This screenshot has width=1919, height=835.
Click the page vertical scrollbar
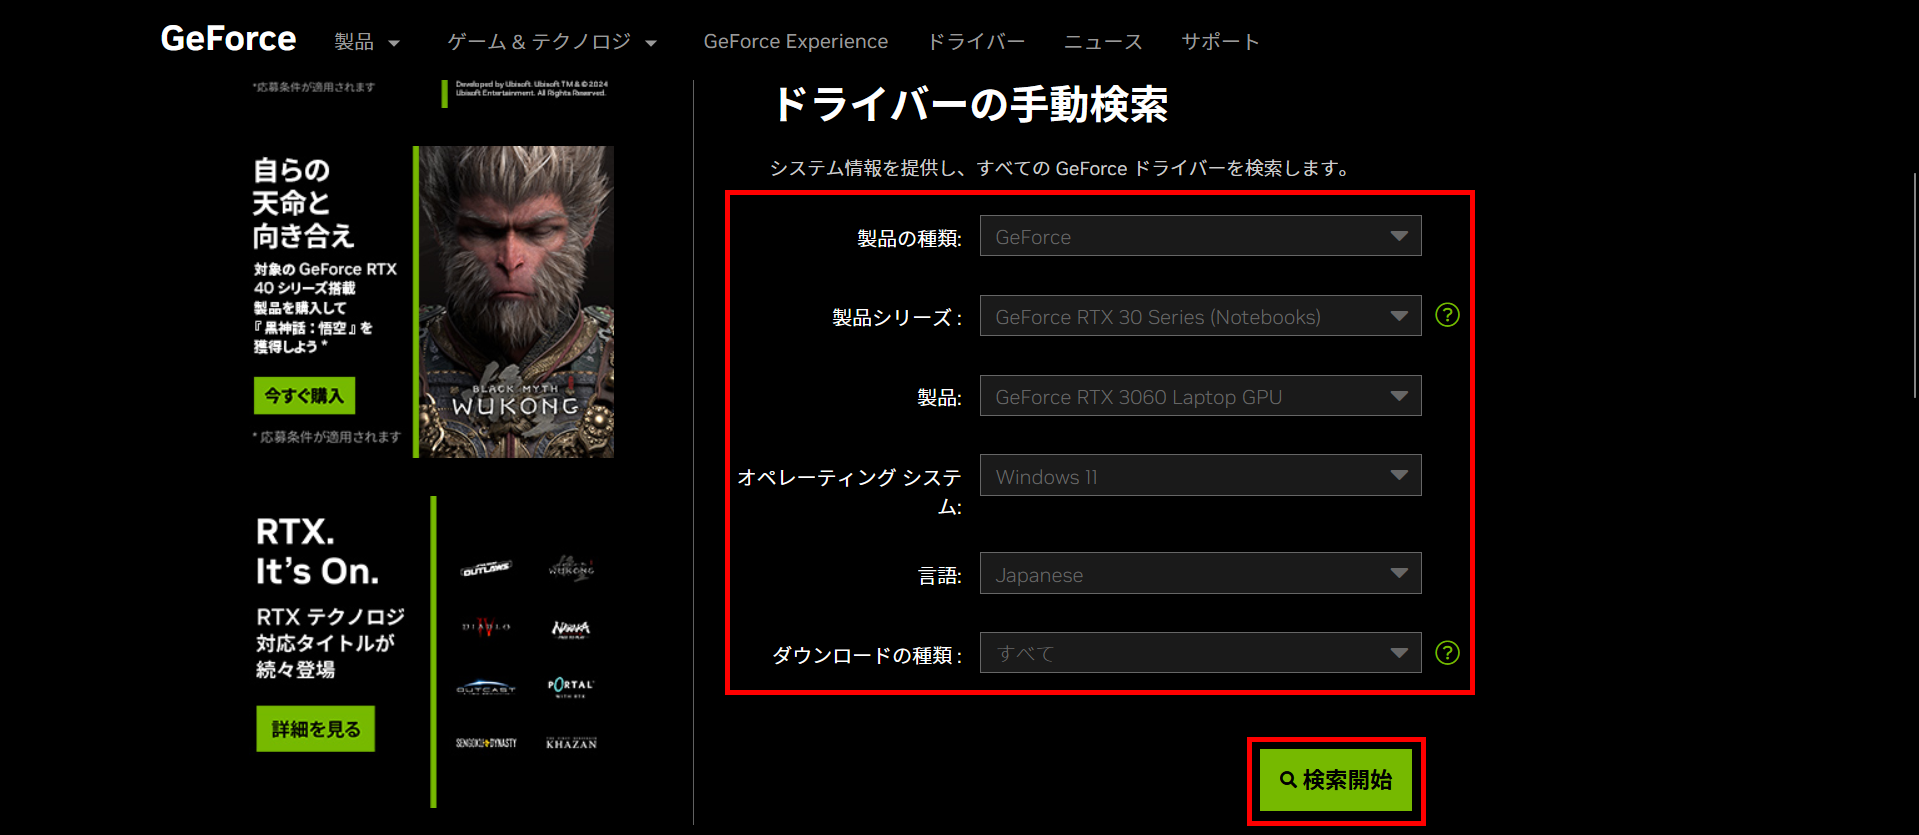point(1914,285)
